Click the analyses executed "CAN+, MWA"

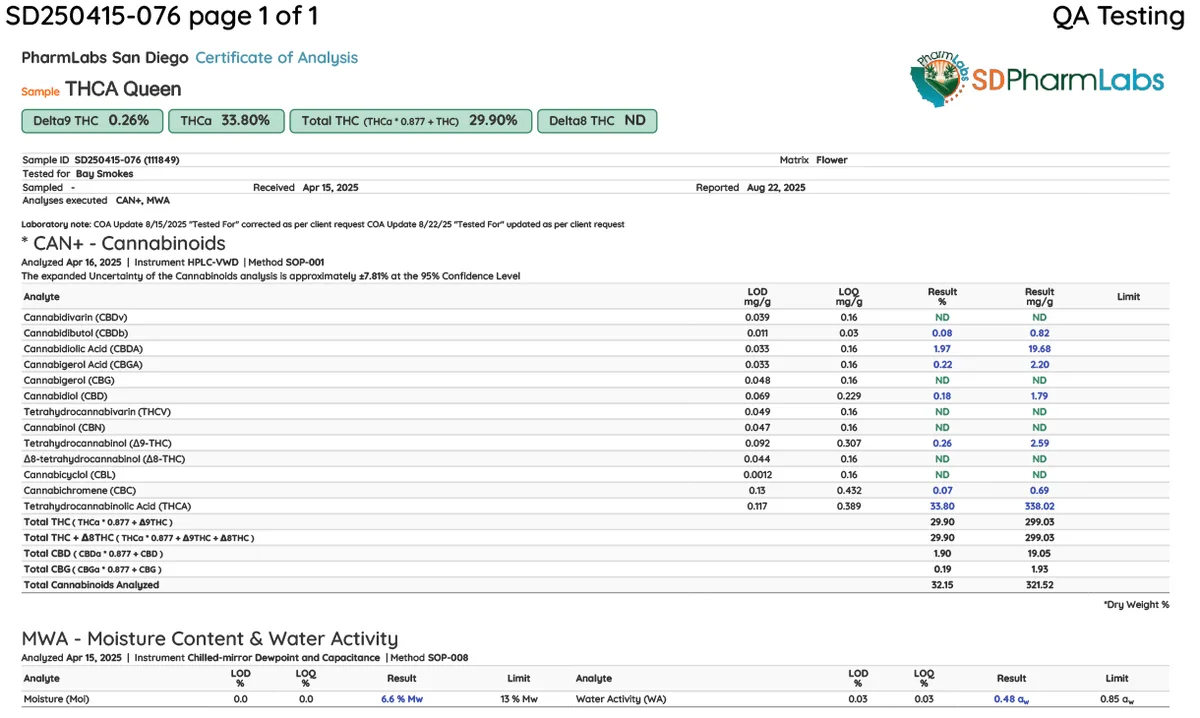pos(143,200)
